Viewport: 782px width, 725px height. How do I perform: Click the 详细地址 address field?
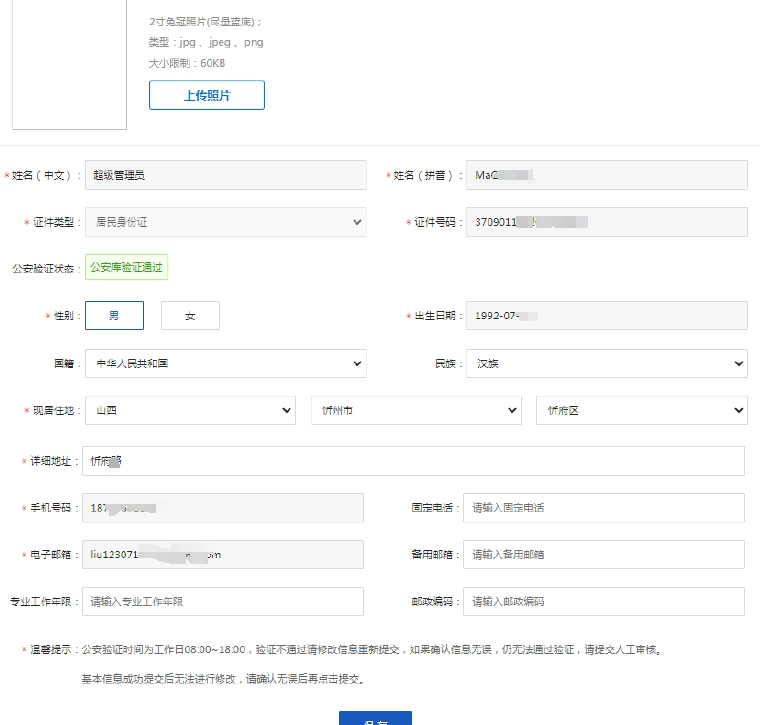coord(414,461)
